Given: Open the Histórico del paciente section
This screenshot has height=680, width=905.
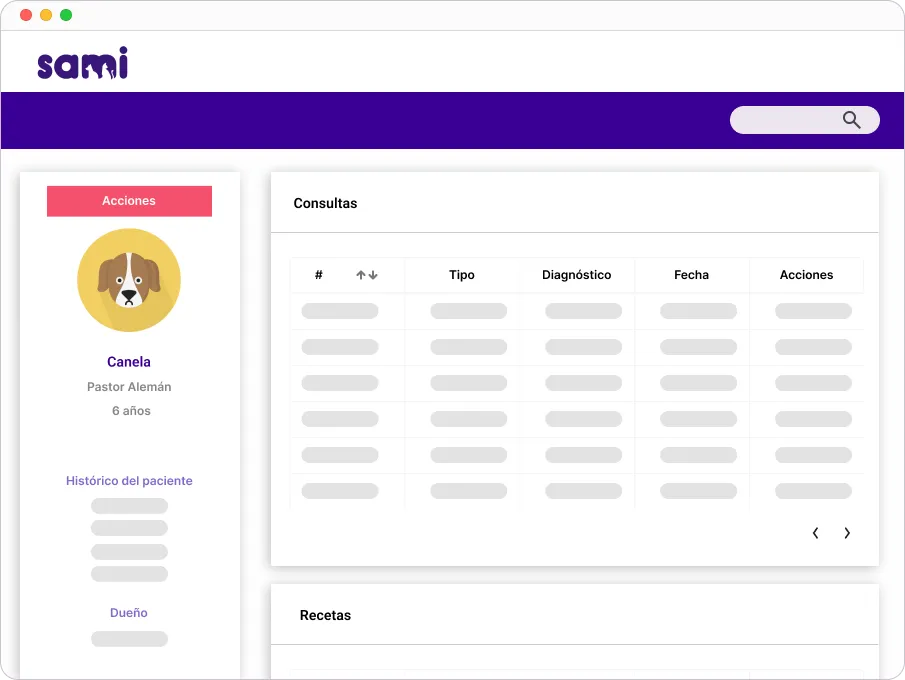Looking at the screenshot, I should (x=129, y=481).
